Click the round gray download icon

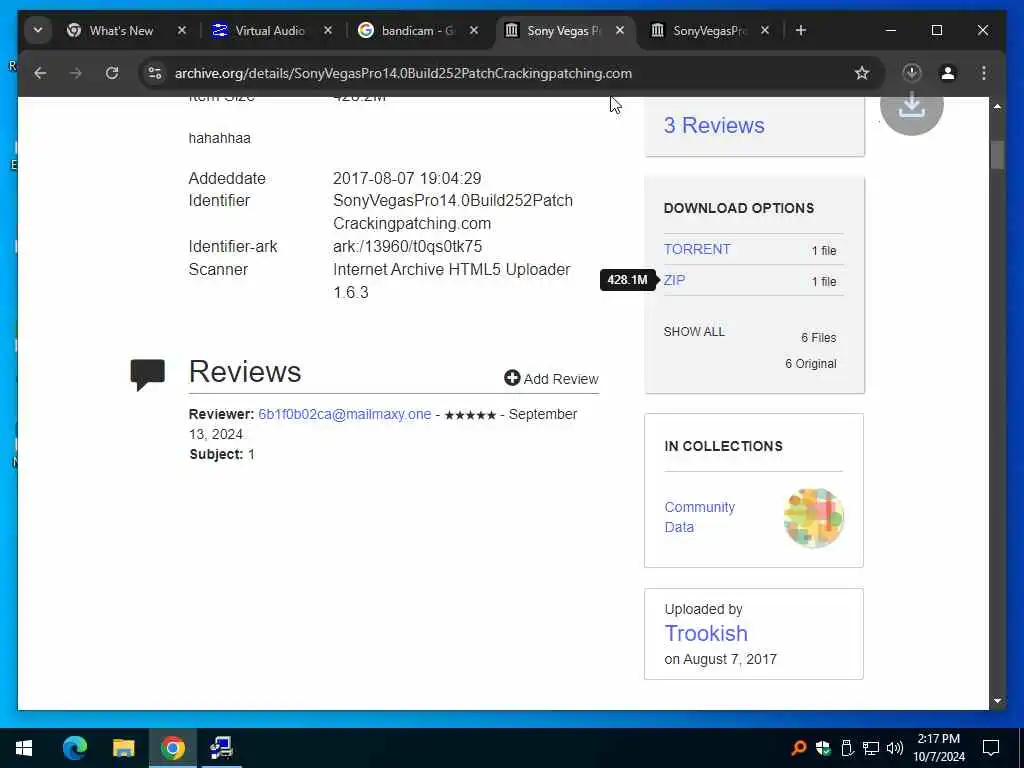(912, 111)
